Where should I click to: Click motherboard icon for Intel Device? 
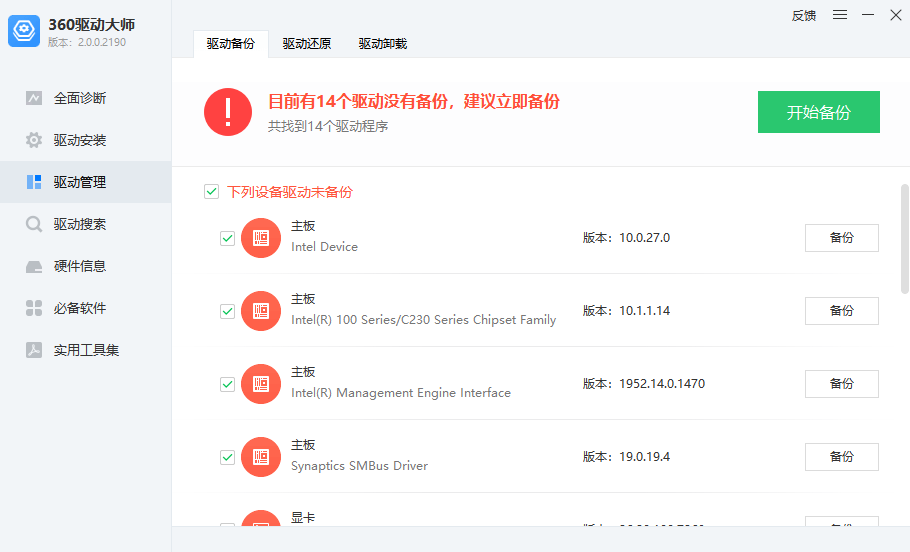pos(261,238)
